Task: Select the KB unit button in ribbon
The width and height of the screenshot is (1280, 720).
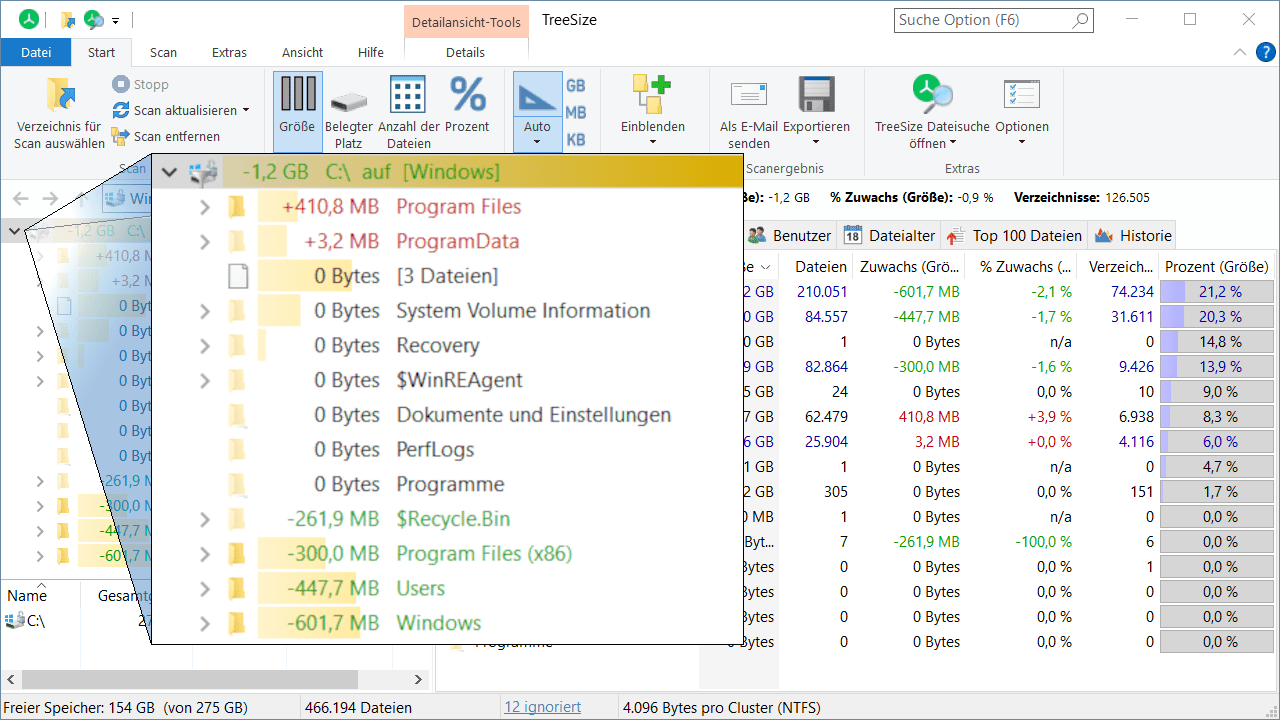Action: [576, 140]
